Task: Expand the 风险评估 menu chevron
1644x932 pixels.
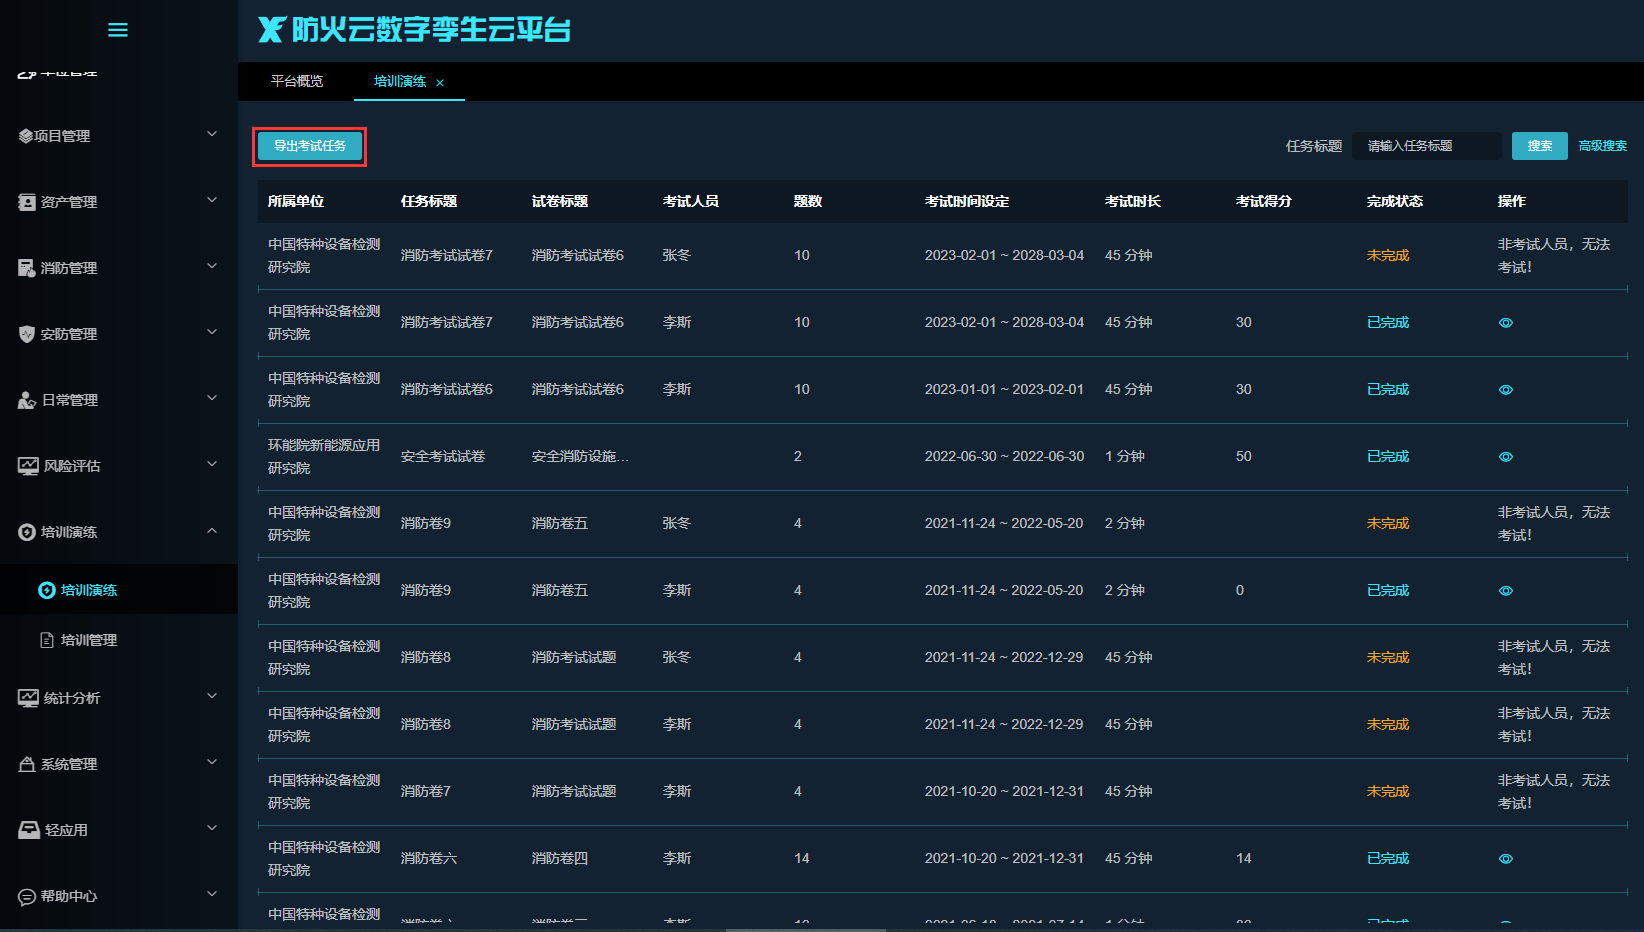Action: [x=212, y=464]
